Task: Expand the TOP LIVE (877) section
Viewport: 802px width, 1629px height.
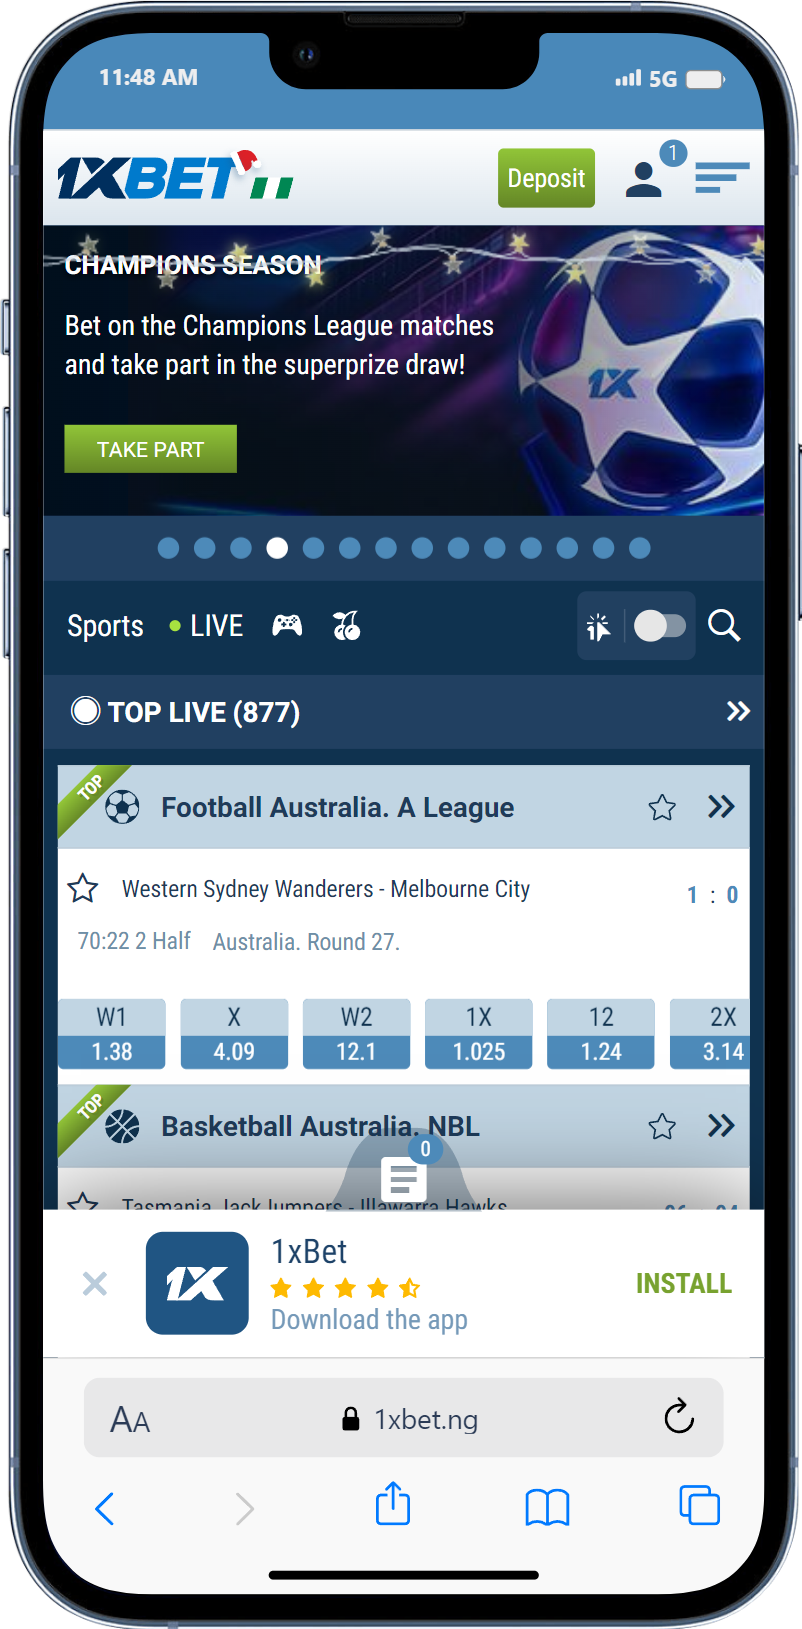Action: [738, 711]
